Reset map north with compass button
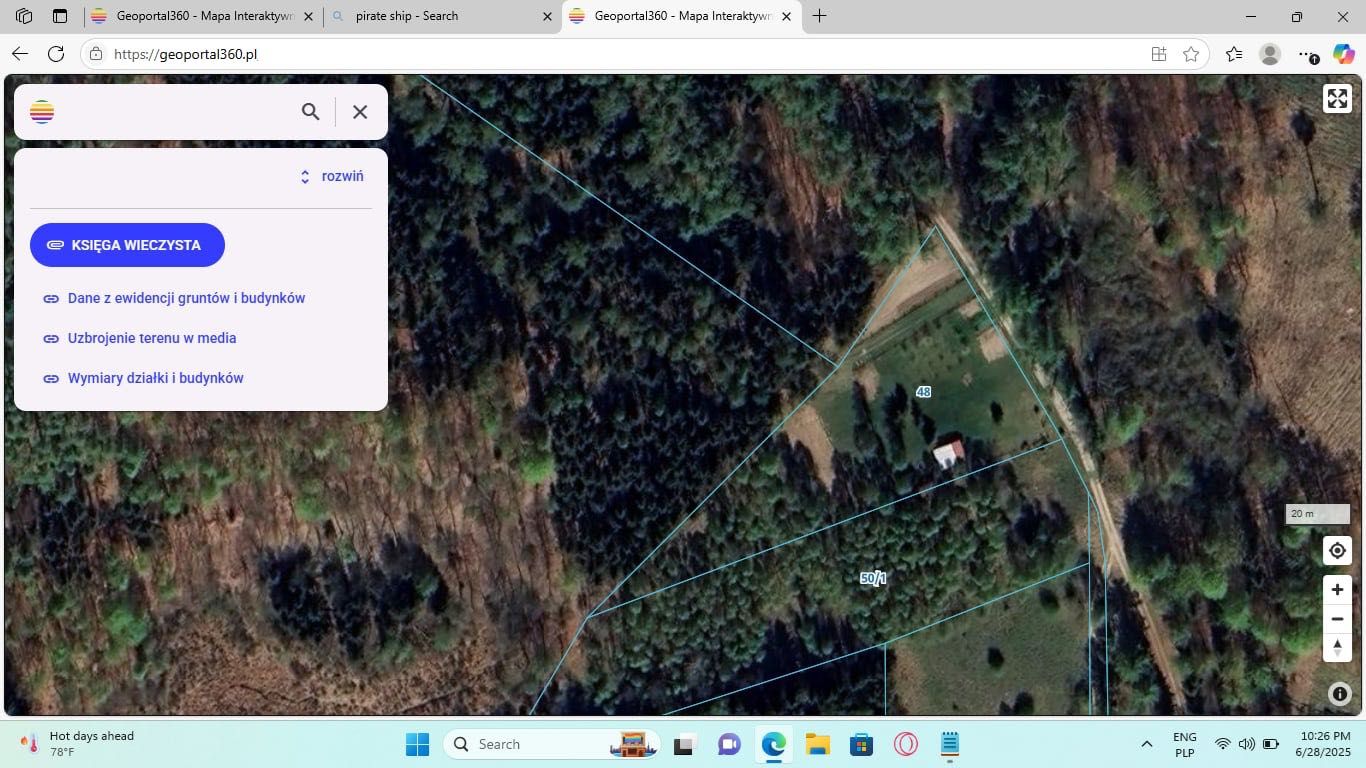 point(1337,647)
